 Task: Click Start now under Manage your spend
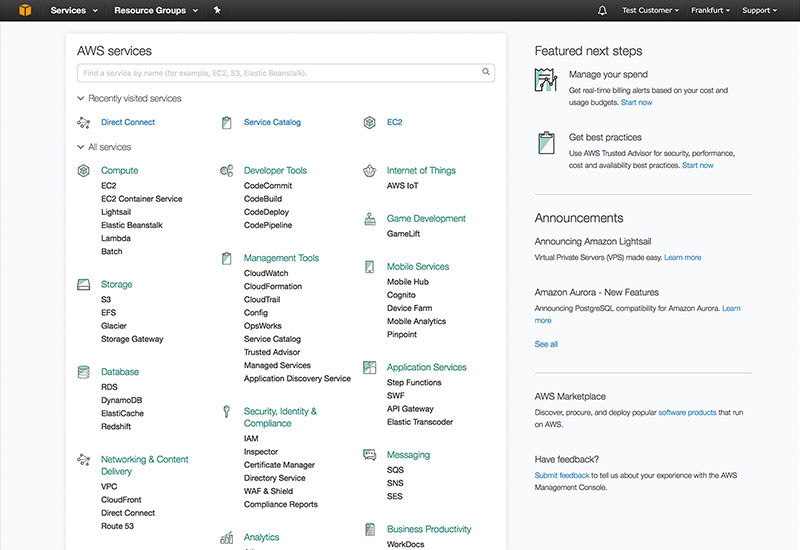(636, 103)
